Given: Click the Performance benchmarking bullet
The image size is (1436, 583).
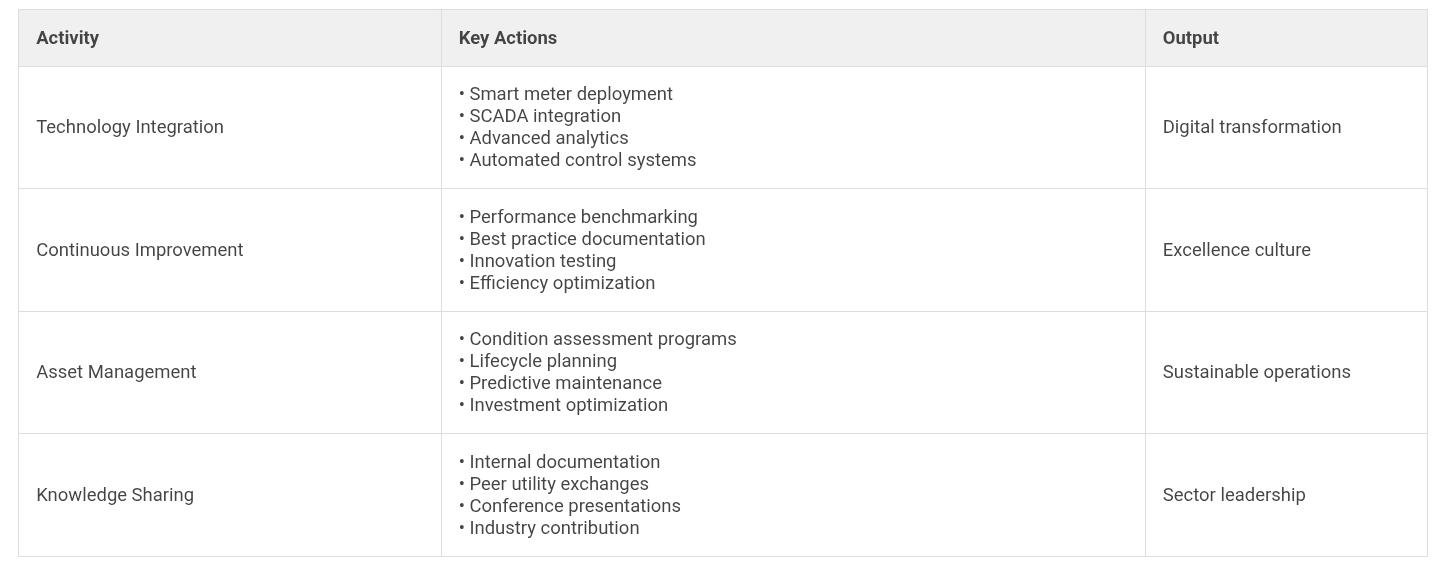Looking at the screenshot, I should (583, 217).
